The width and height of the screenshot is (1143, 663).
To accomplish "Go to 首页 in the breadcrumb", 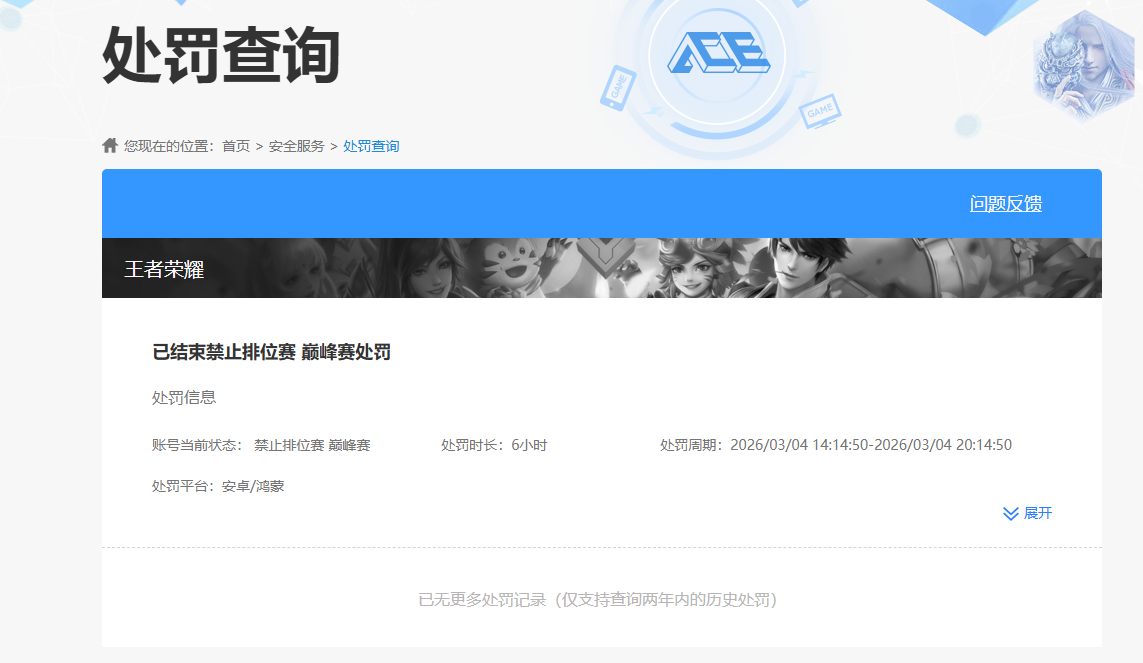I will click(x=236, y=146).
